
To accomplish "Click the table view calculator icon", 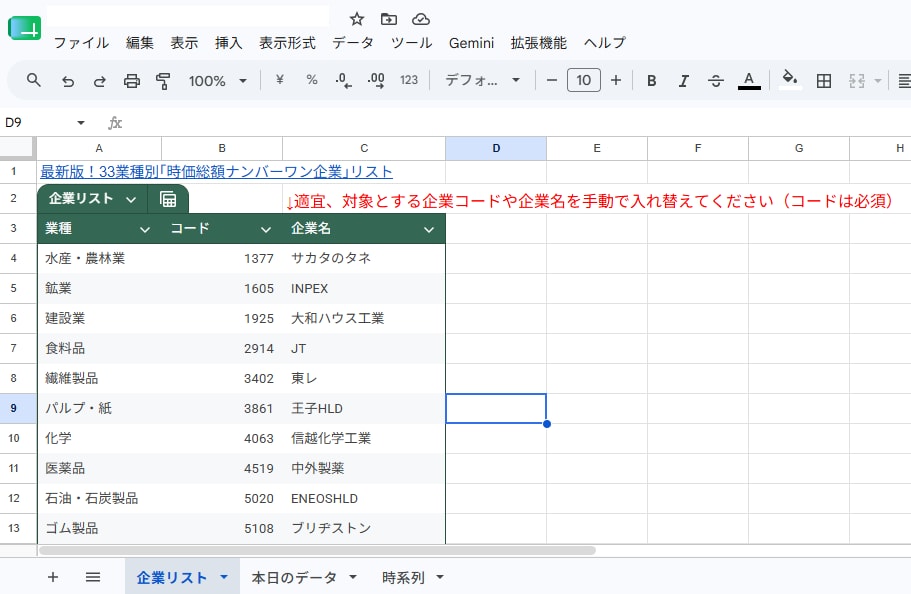I will [x=168, y=199].
